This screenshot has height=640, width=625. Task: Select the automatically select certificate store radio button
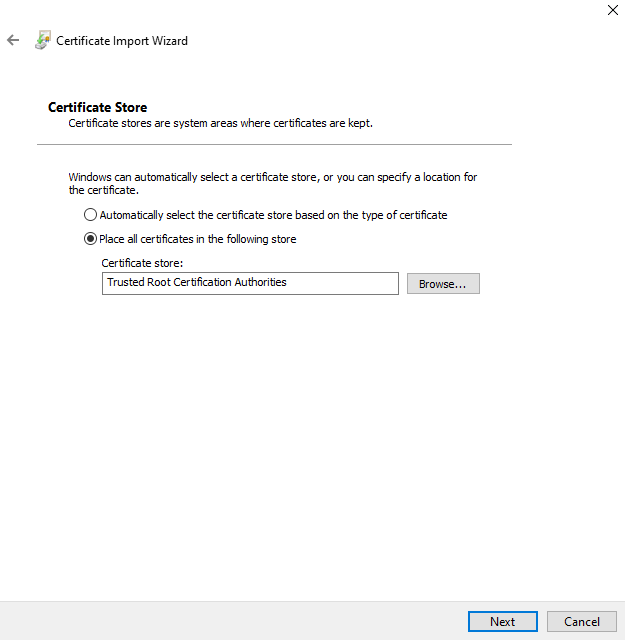click(91, 215)
